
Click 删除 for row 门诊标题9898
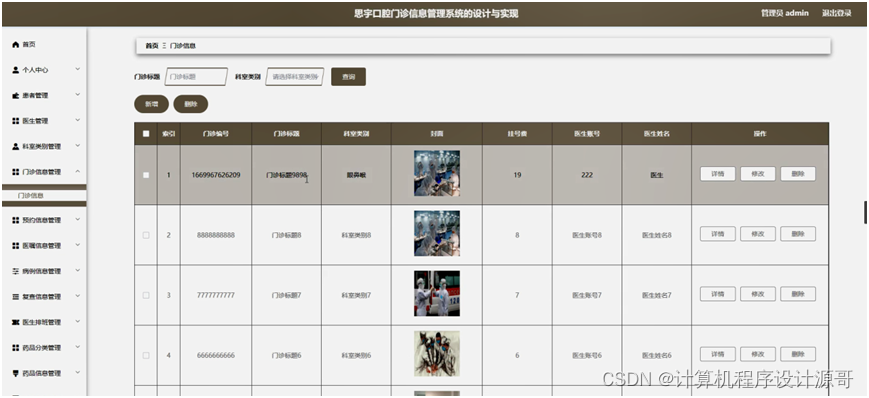tap(798, 174)
